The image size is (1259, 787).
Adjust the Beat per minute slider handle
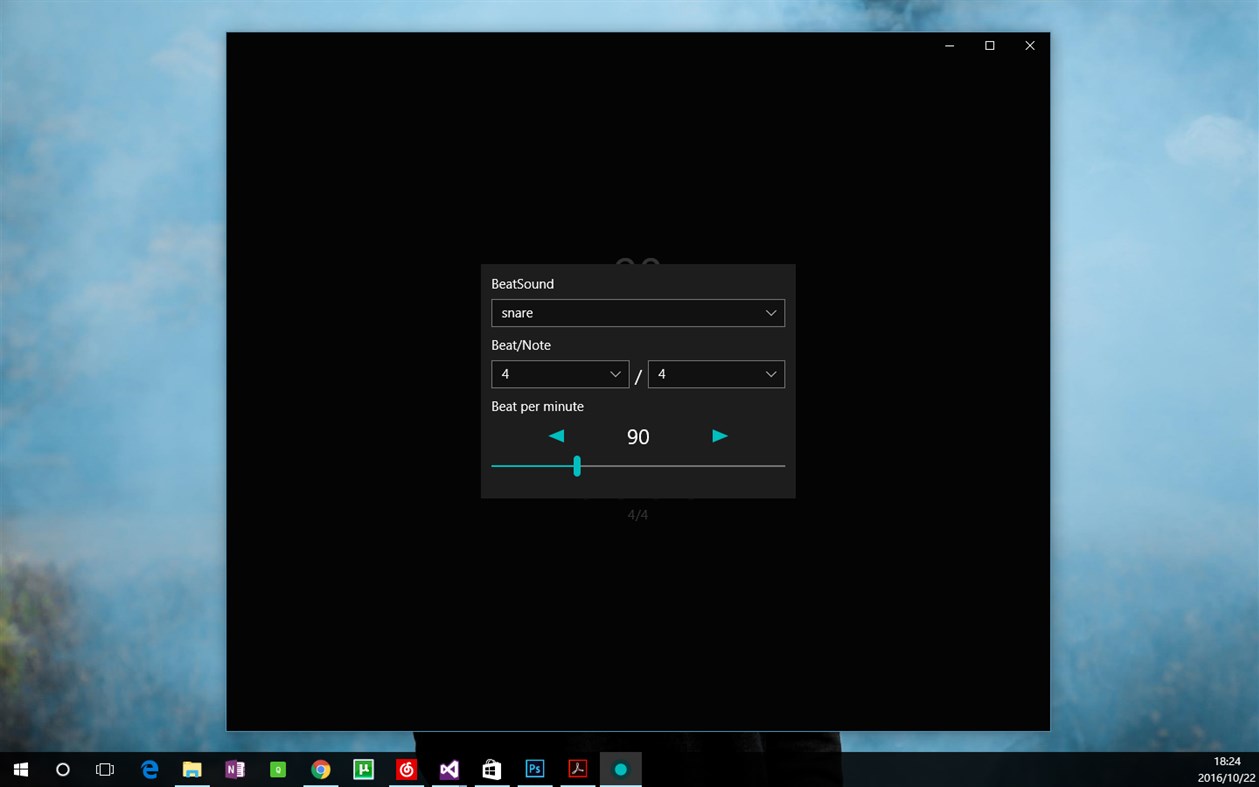click(577, 466)
